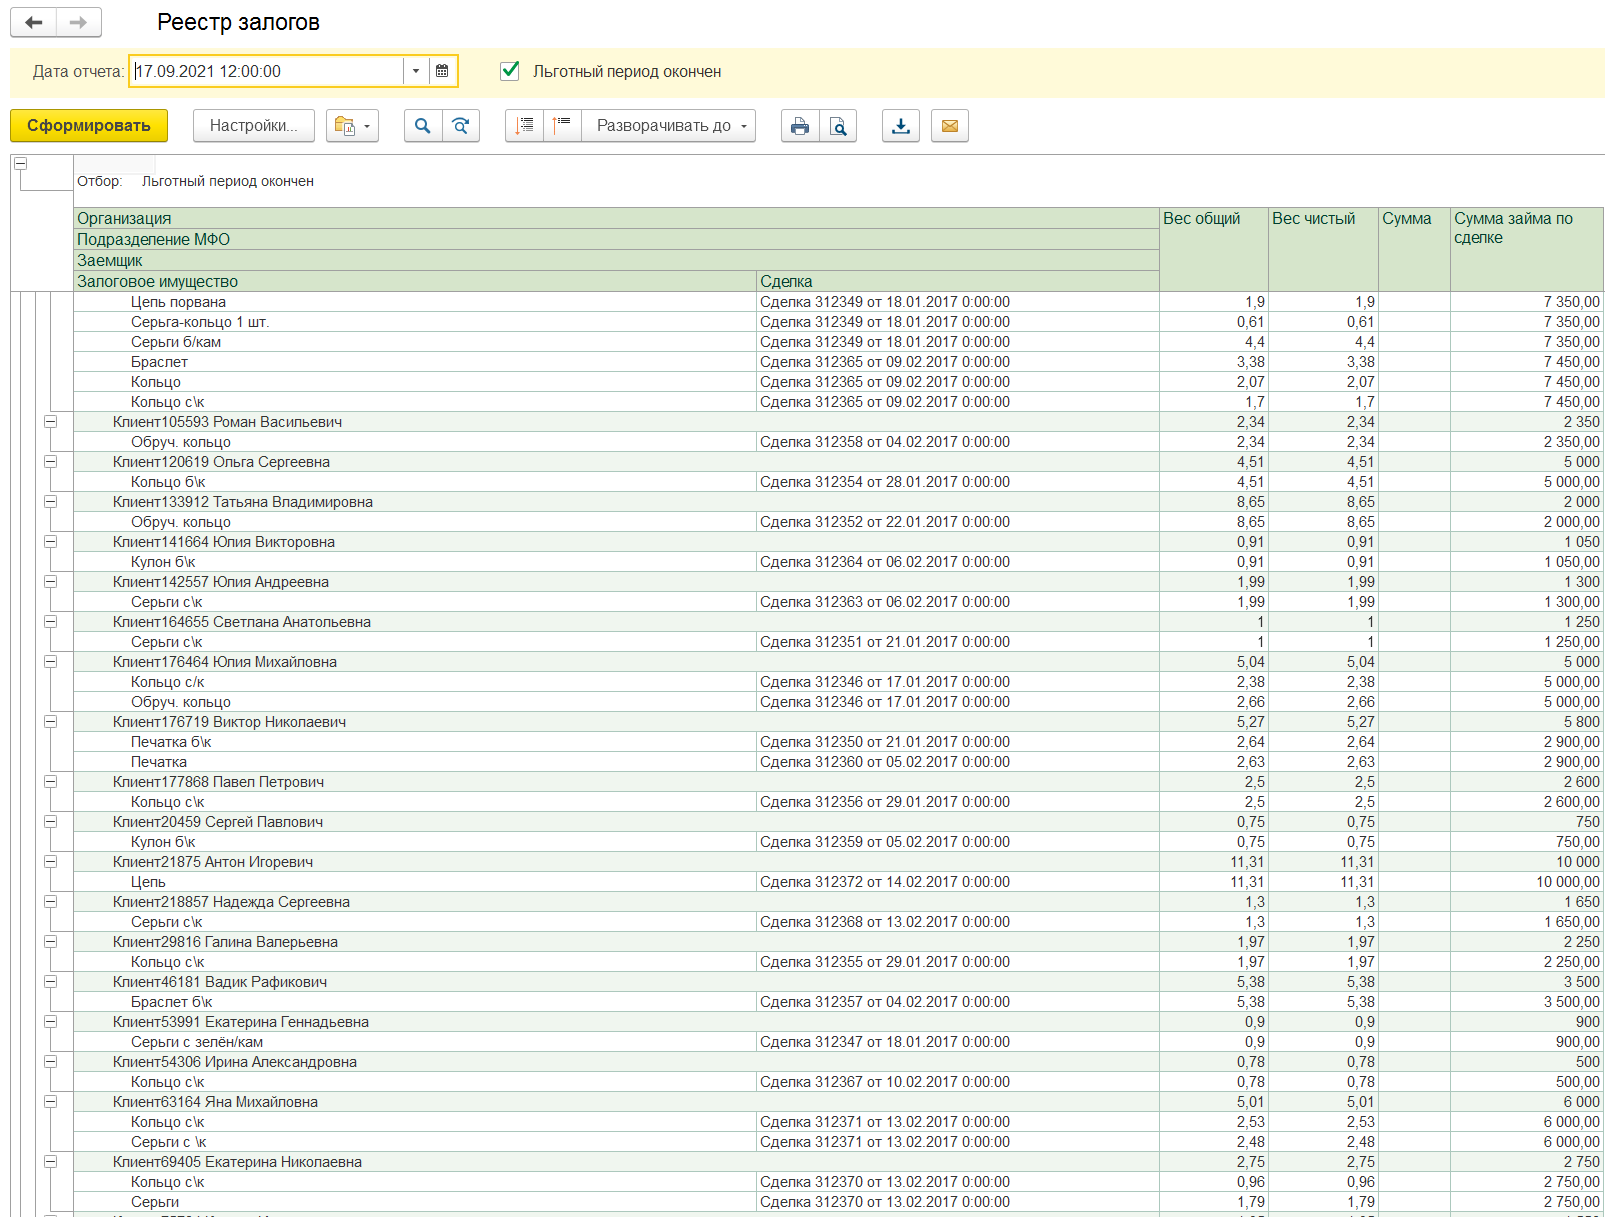Save report with the download icon
The height and width of the screenshot is (1217, 1605).
901,126
